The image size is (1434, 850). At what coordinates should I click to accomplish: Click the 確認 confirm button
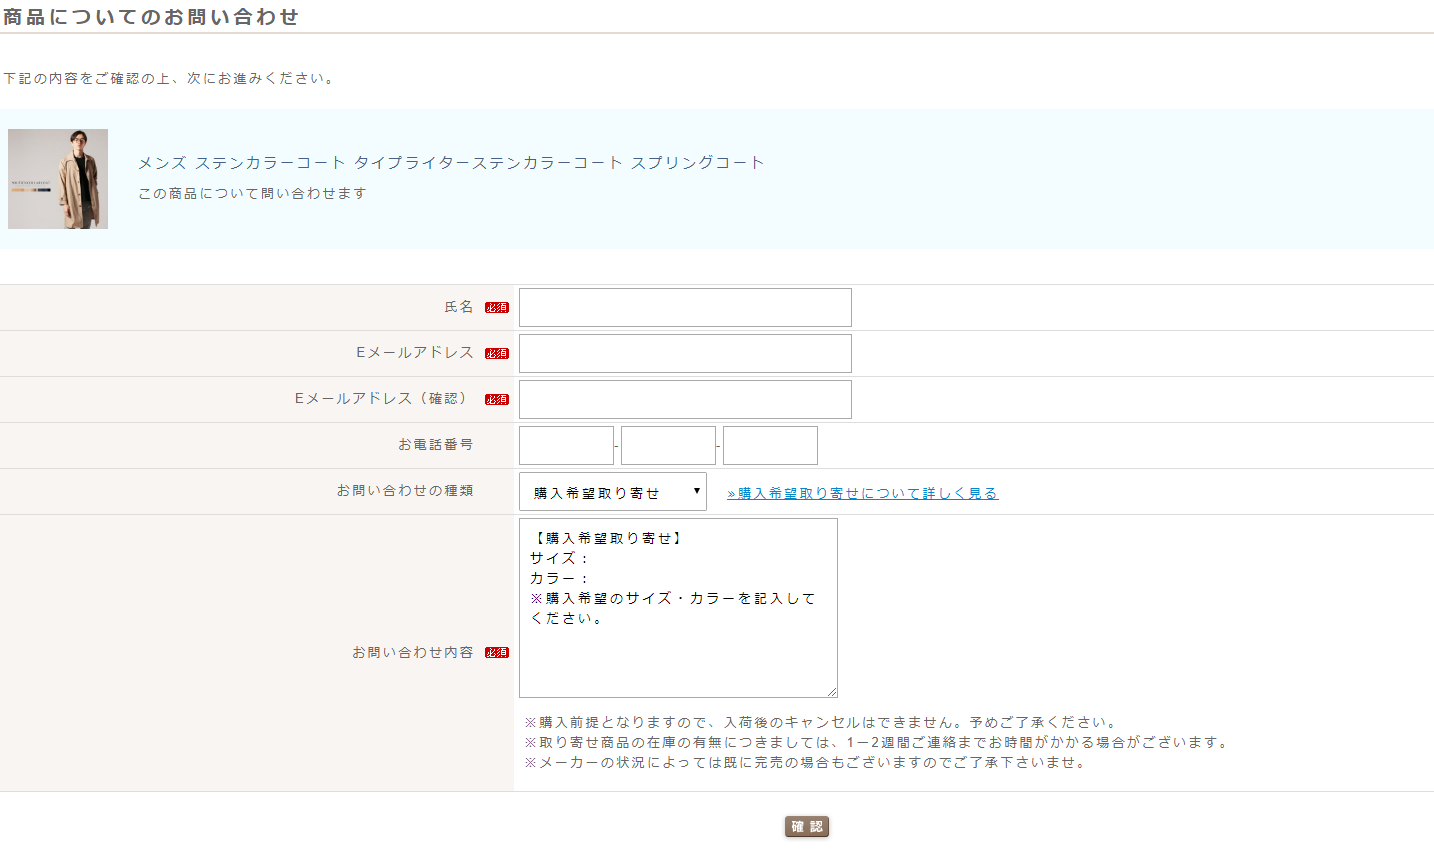click(x=807, y=826)
